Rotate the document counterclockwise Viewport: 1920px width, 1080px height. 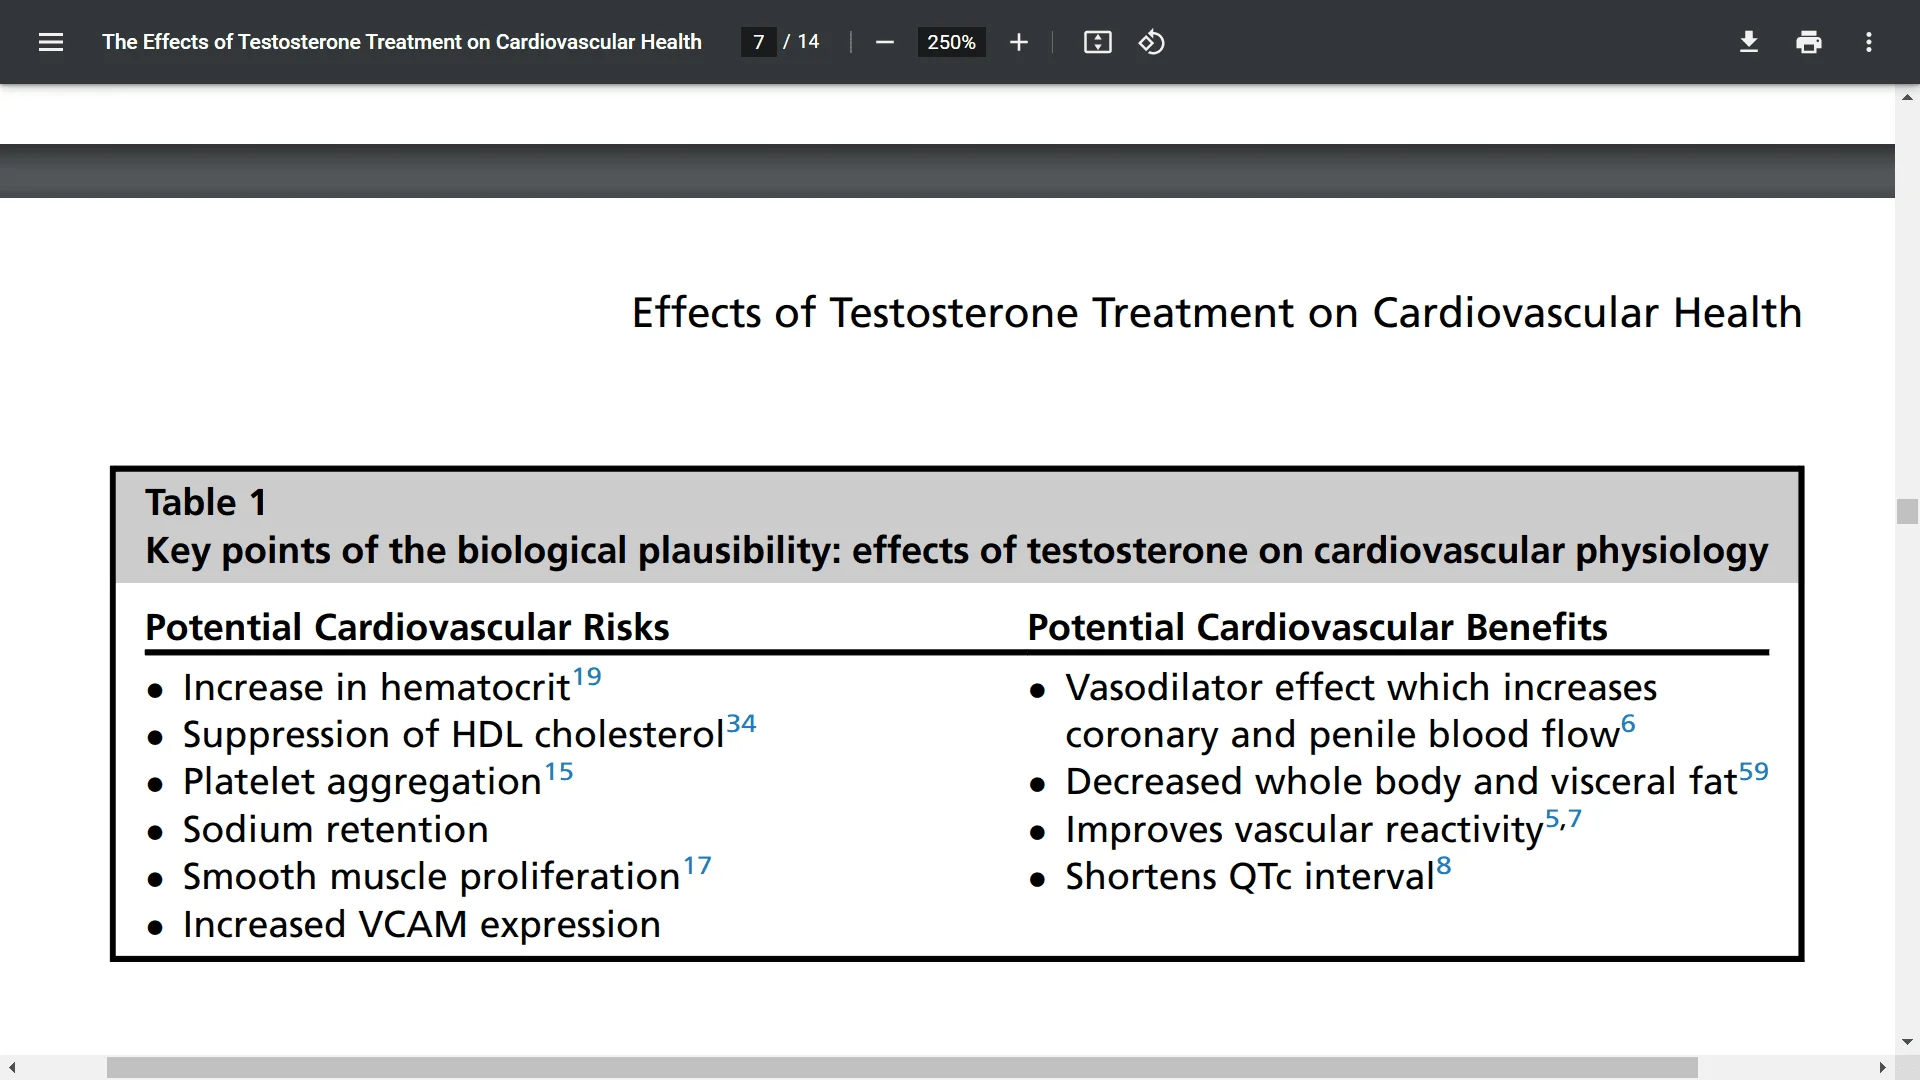[1151, 42]
